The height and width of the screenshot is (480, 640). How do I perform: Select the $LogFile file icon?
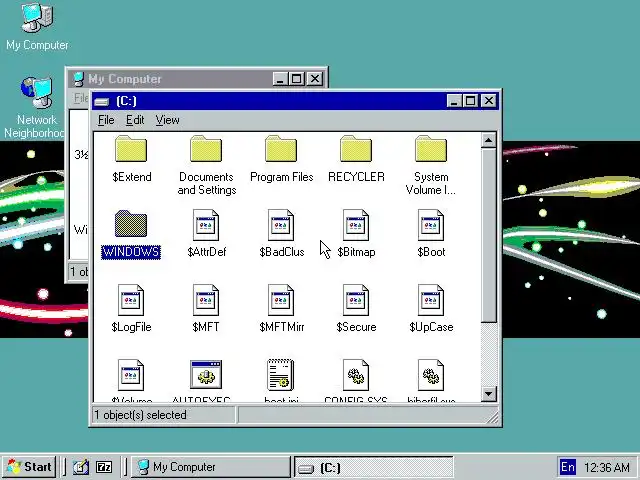(131, 300)
